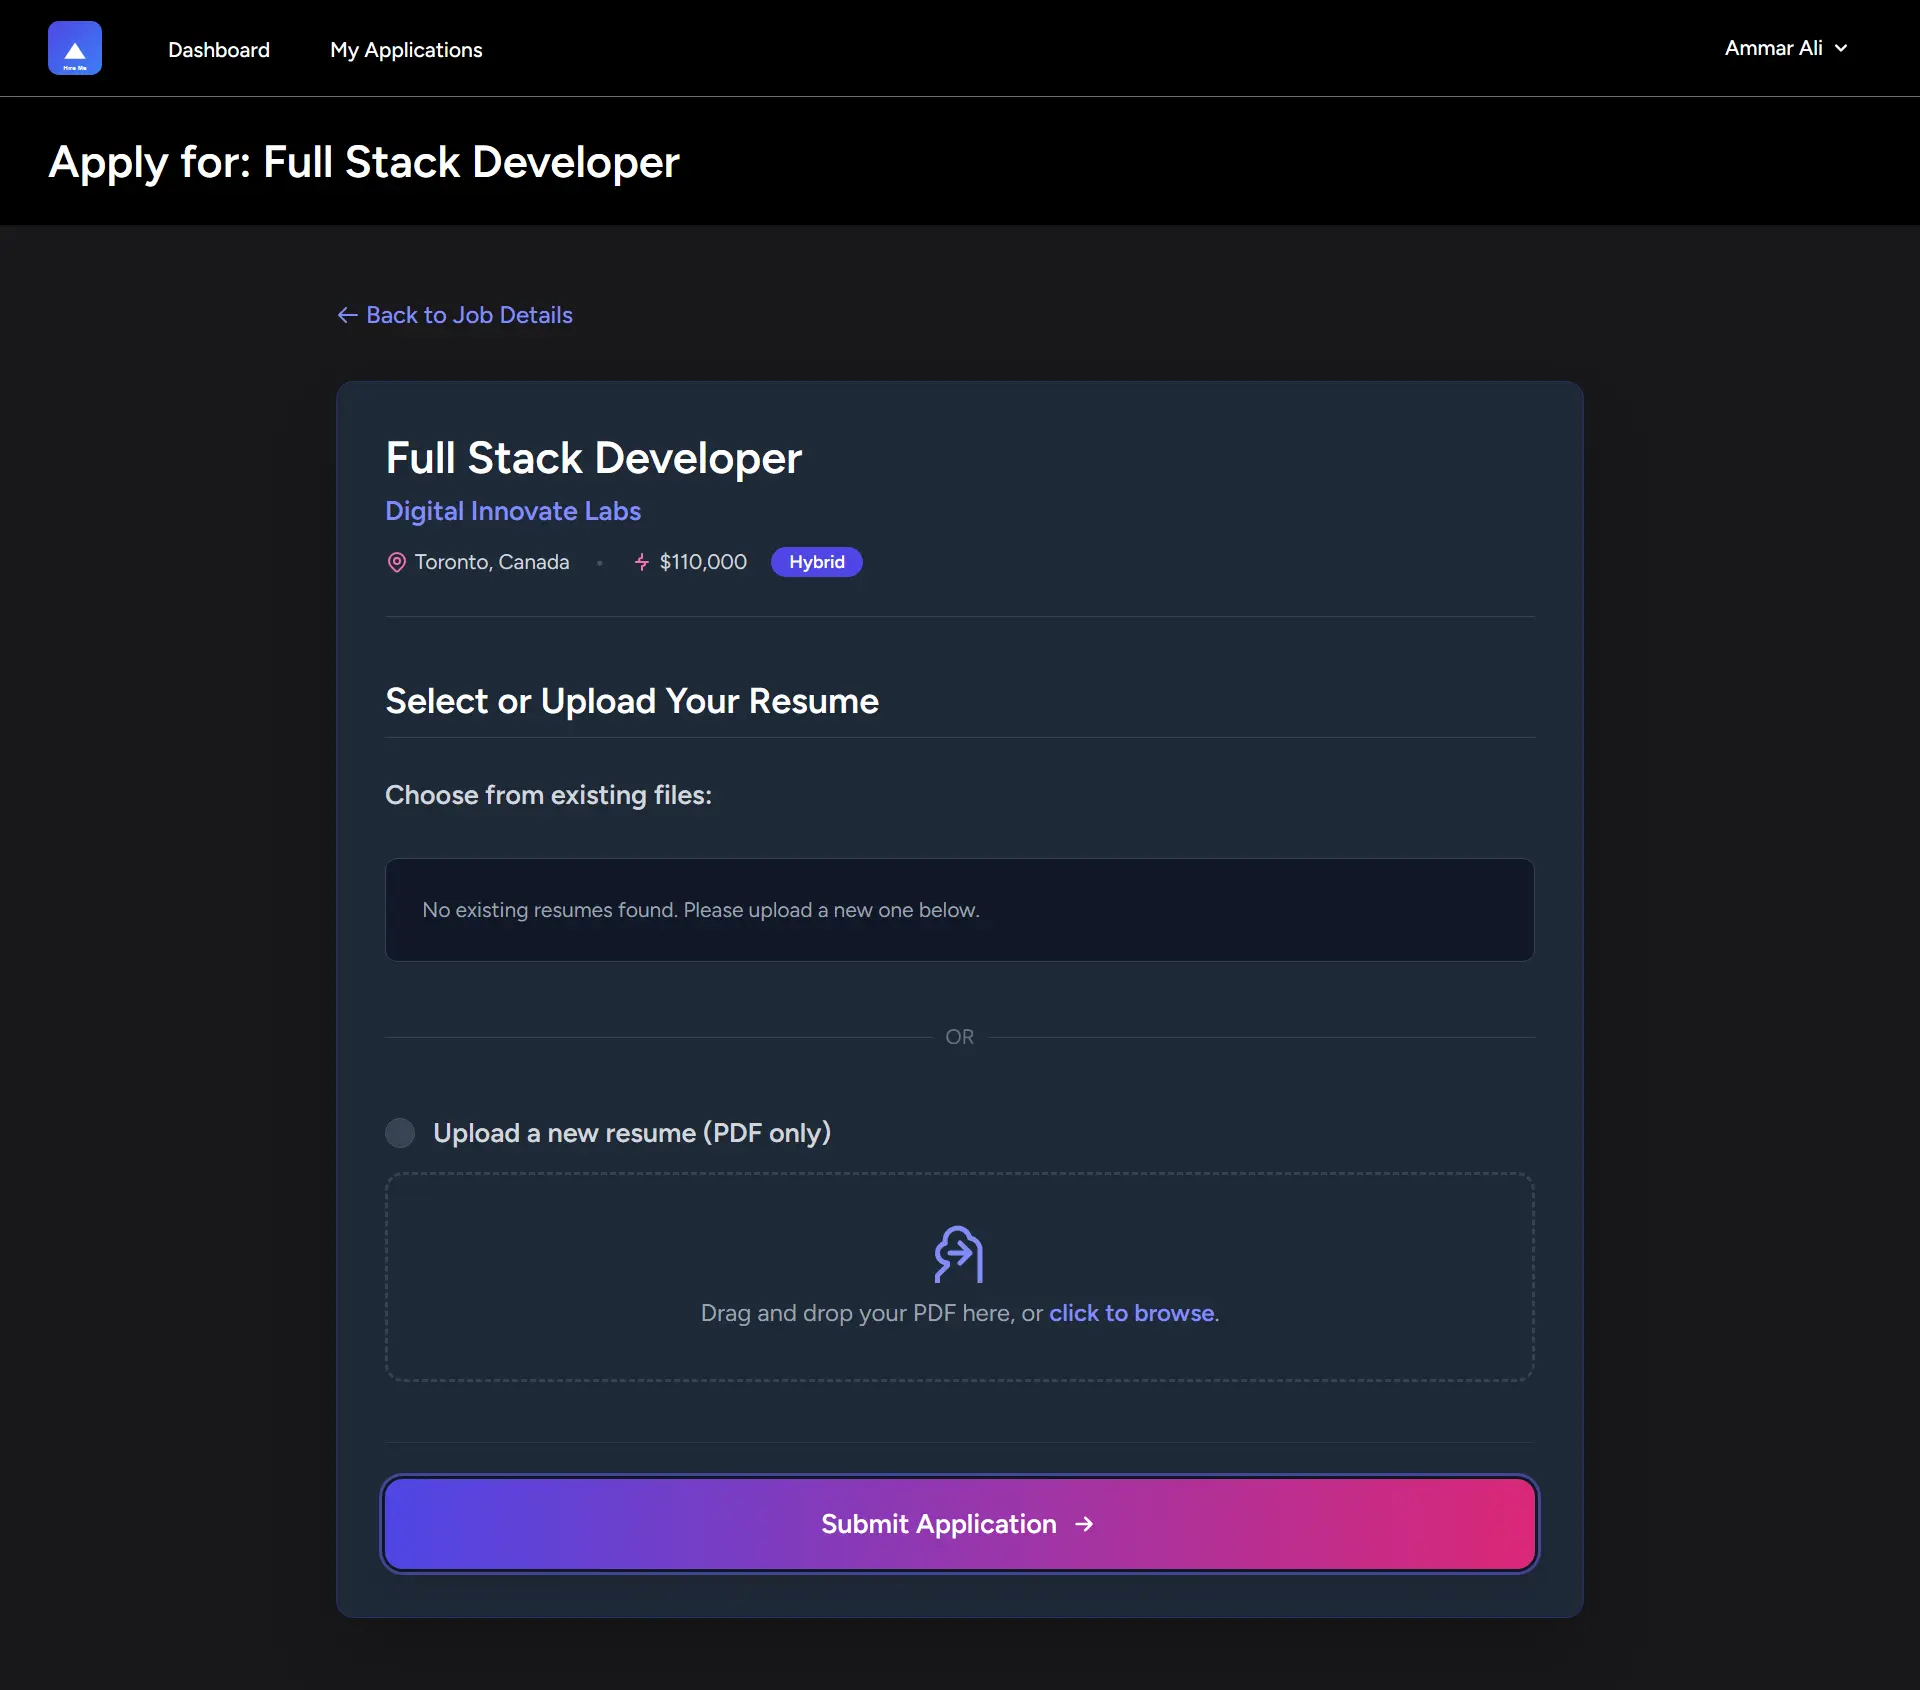Image resolution: width=1920 pixels, height=1690 pixels.
Task: Select the Upload a new resume radio button
Action: pyautogui.click(x=400, y=1133)
